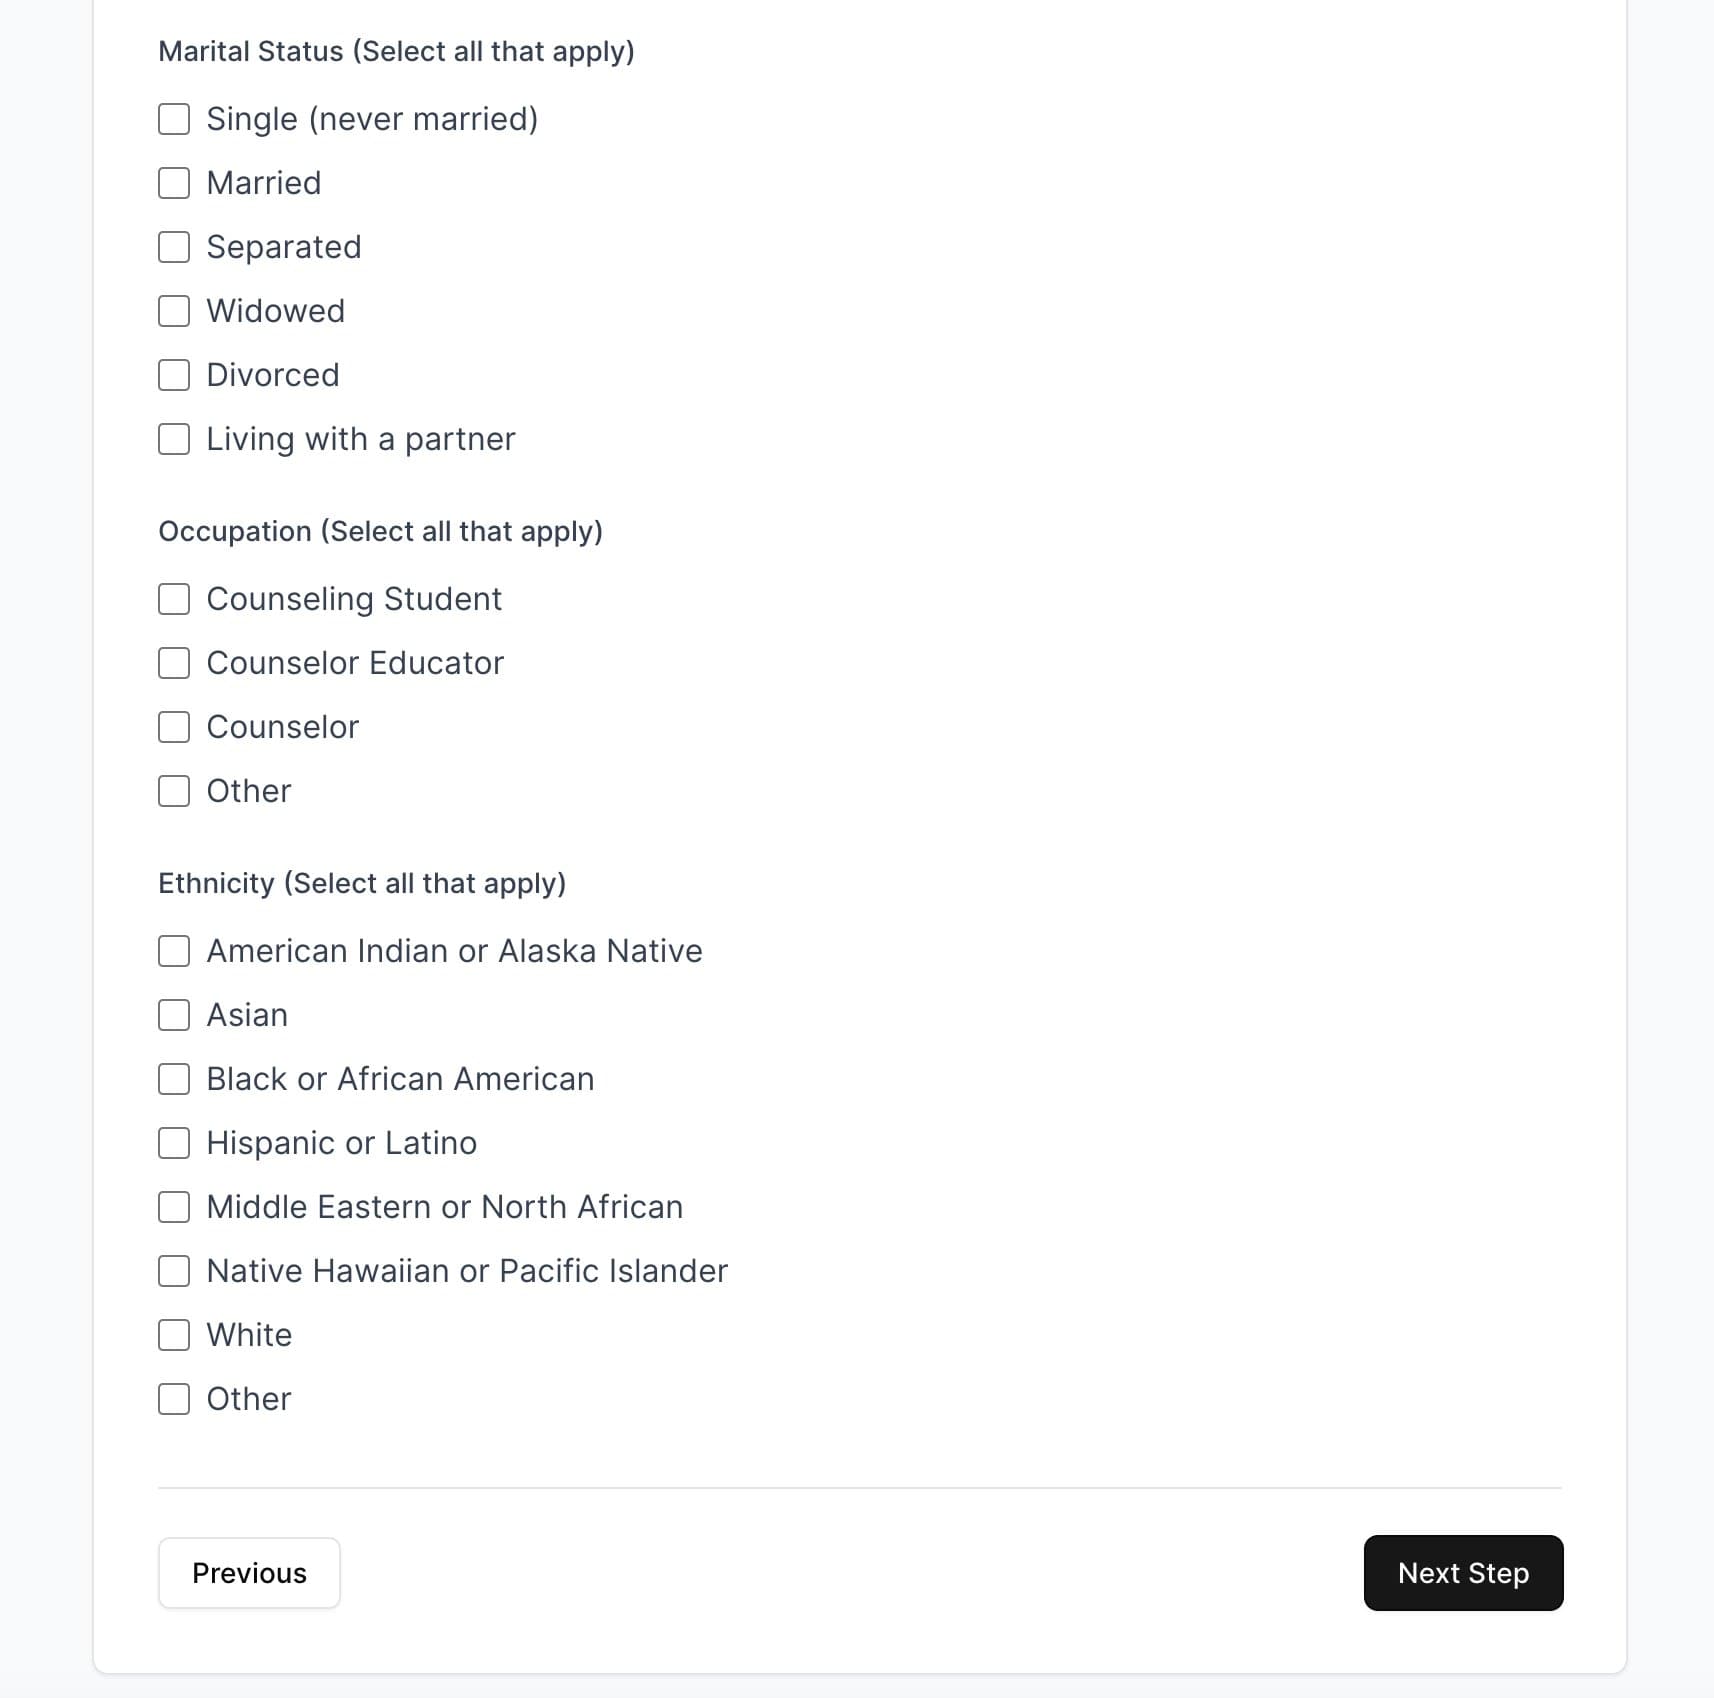The height and width of the screenshot is (1698, 1714).
Task: Select the Widowed checkbox
Action: (174, 311)
